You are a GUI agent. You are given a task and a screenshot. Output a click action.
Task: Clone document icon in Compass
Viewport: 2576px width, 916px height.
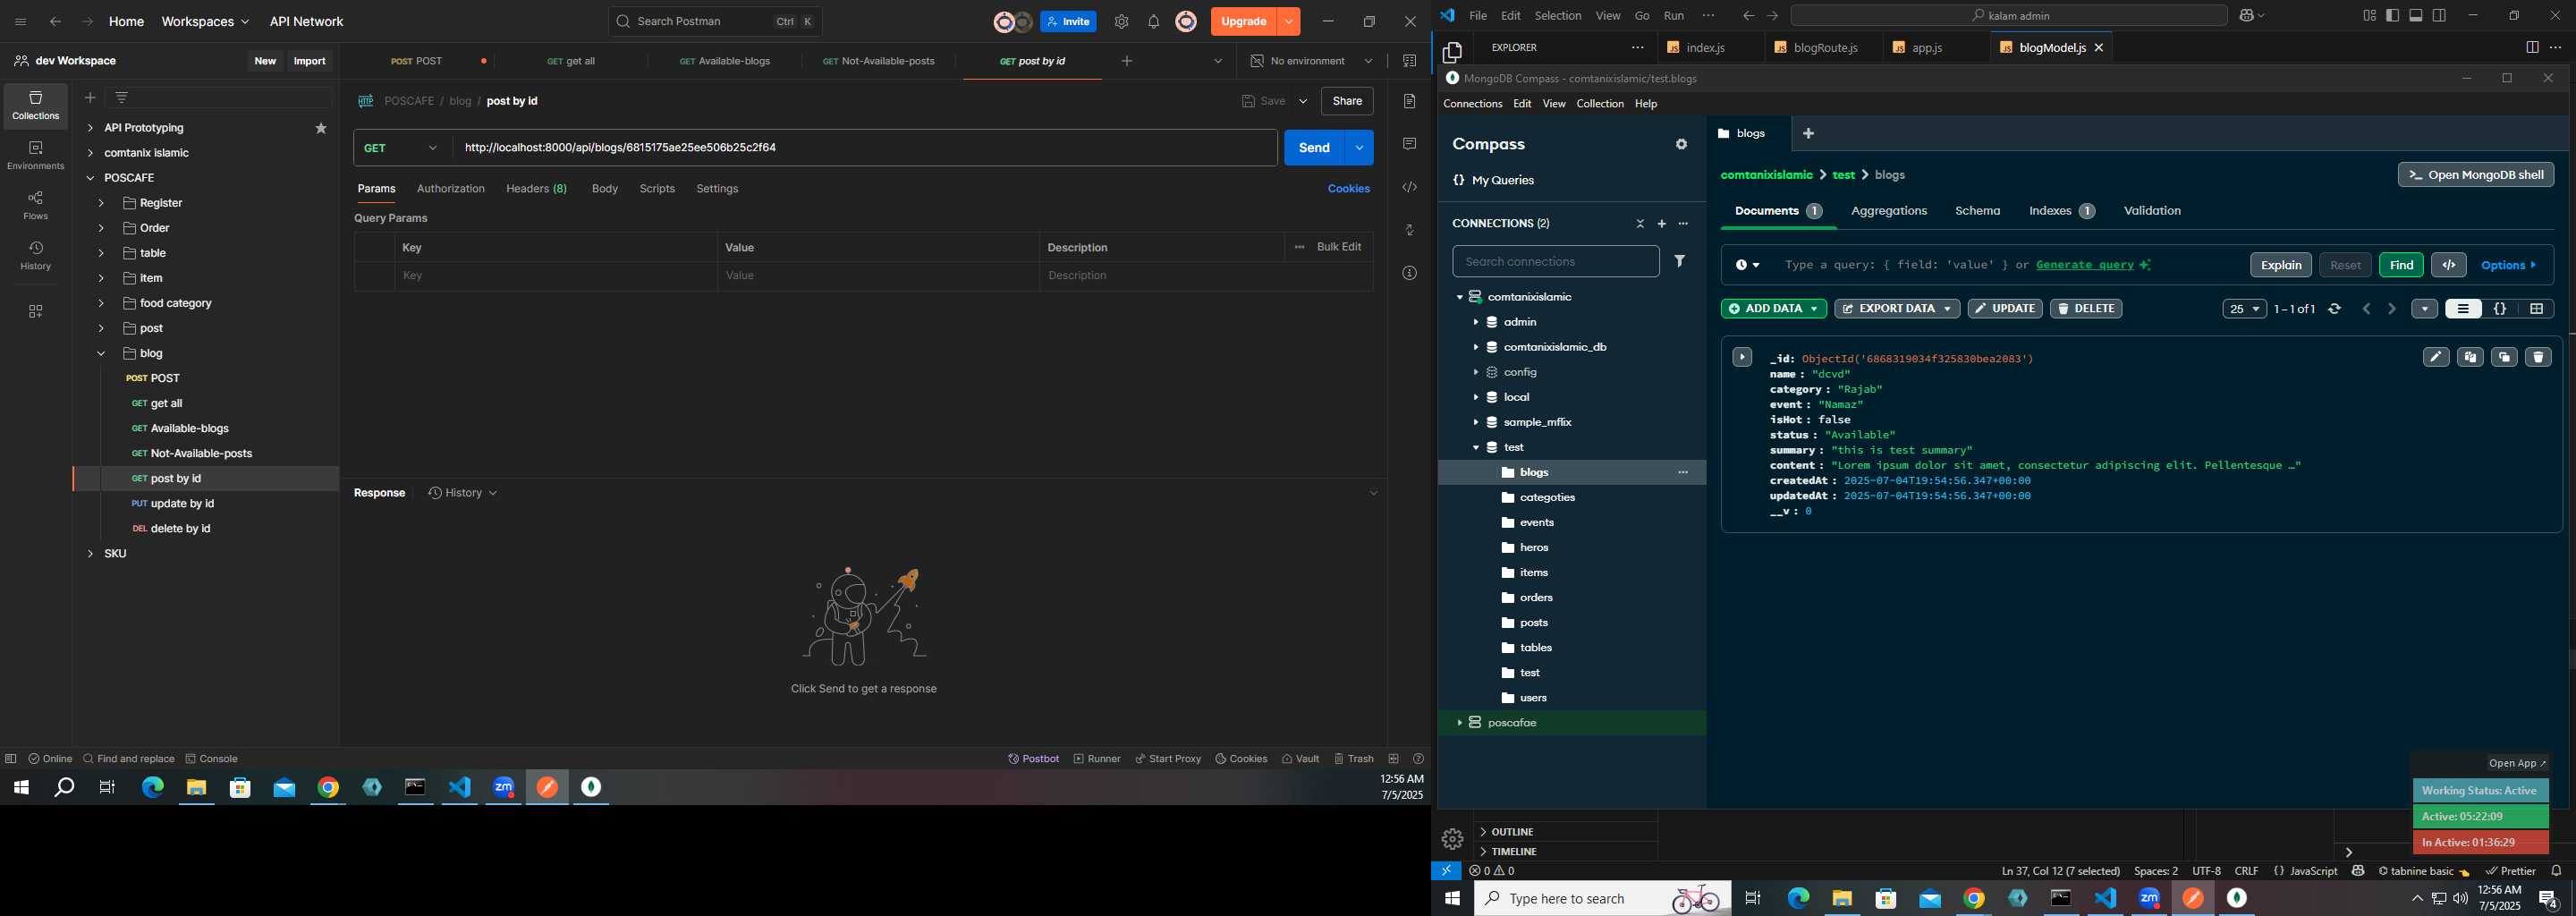point(2503,357)
